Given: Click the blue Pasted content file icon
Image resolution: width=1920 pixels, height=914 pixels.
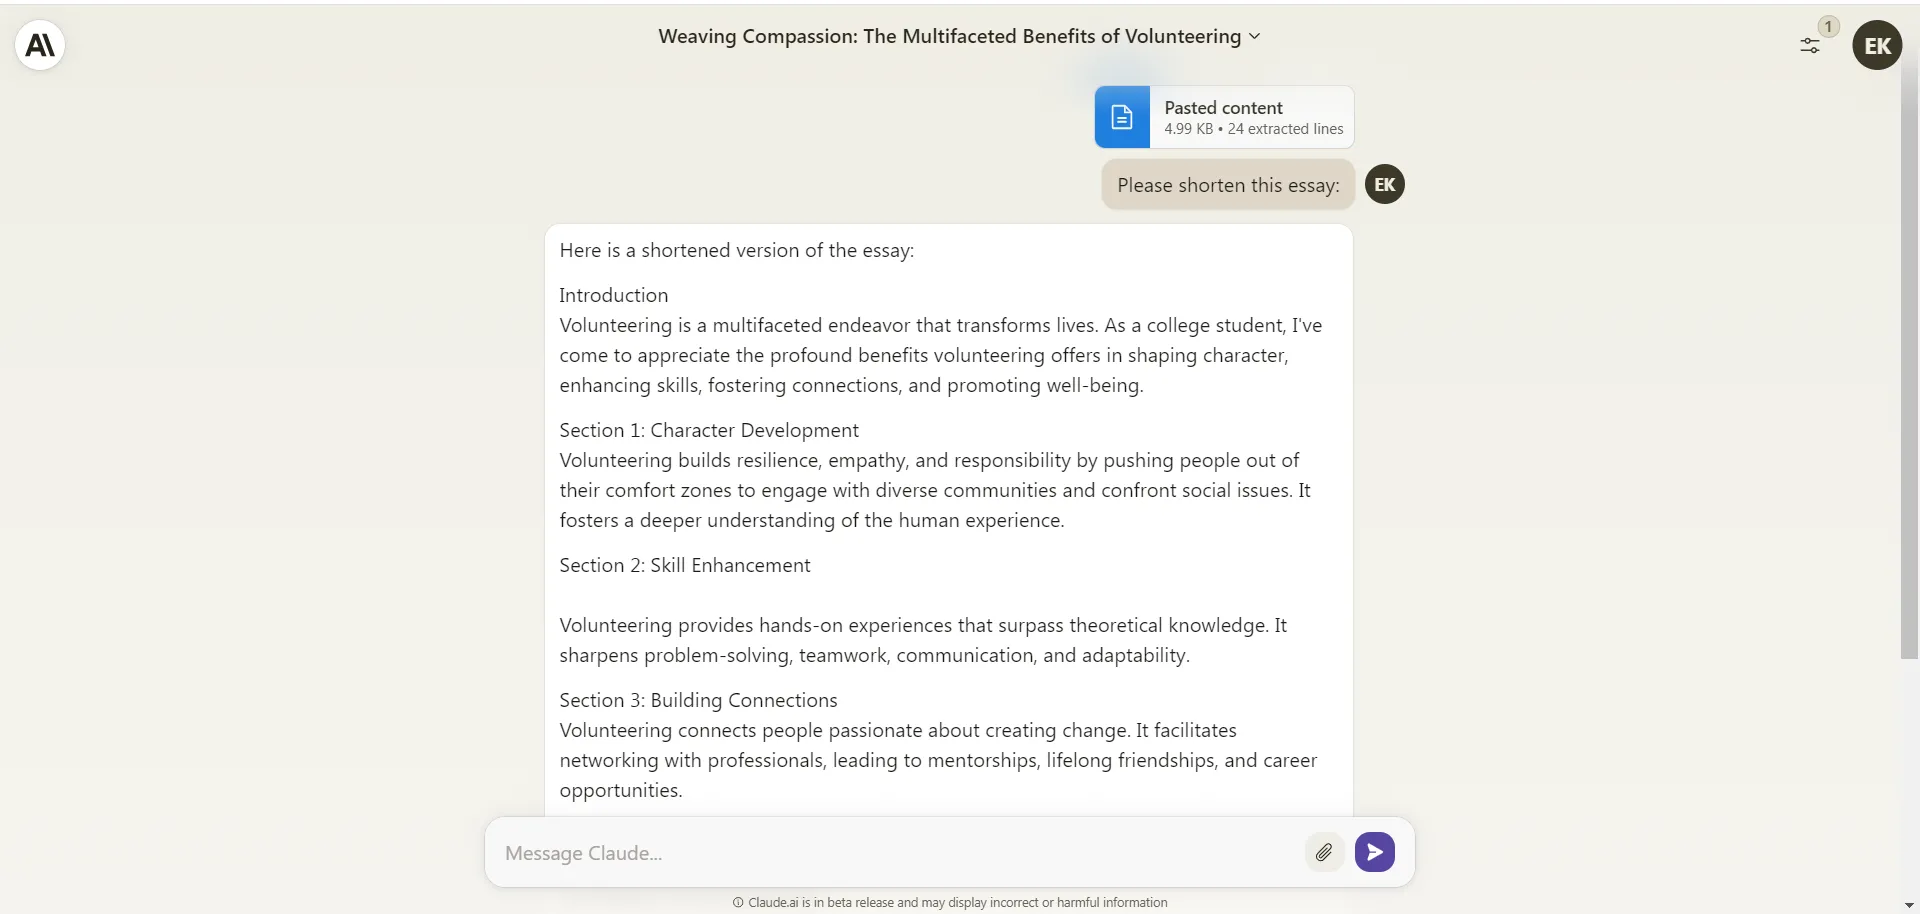Looking at the screenshot, I should [x=1122, y=117].
